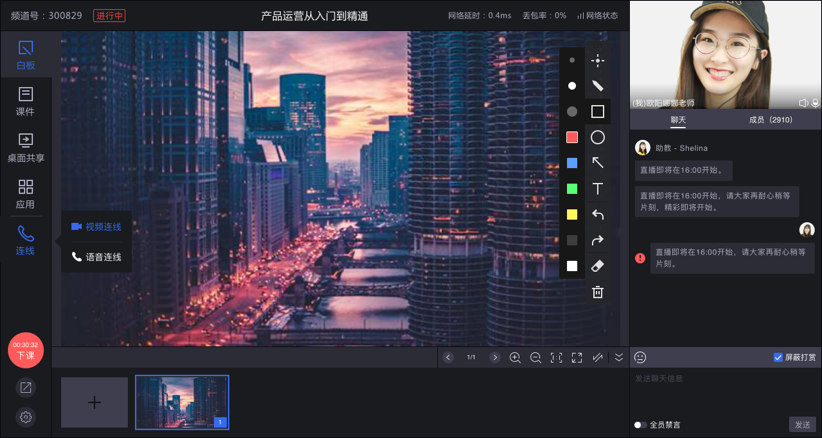The width and height of the screenshot is (822, 438).
Task: Toggle the 全员禁言 mute-all switch
Action: (640, 425)
